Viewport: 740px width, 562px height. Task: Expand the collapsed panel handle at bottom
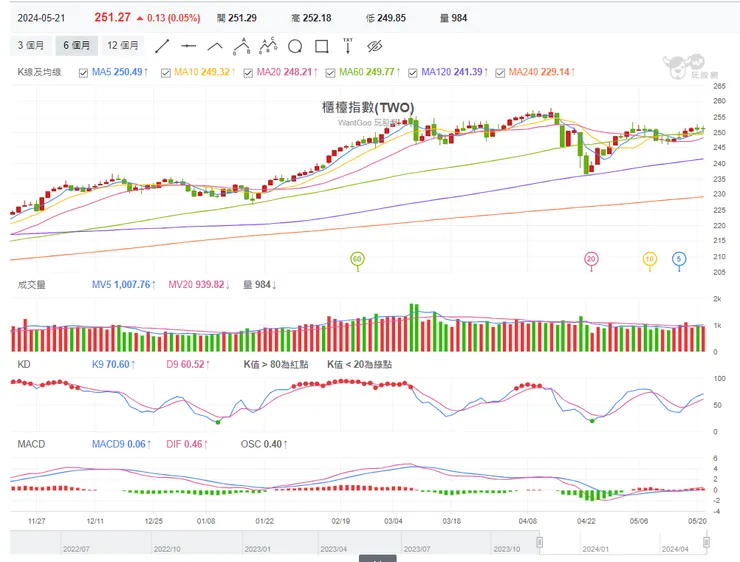coord(376,558)
